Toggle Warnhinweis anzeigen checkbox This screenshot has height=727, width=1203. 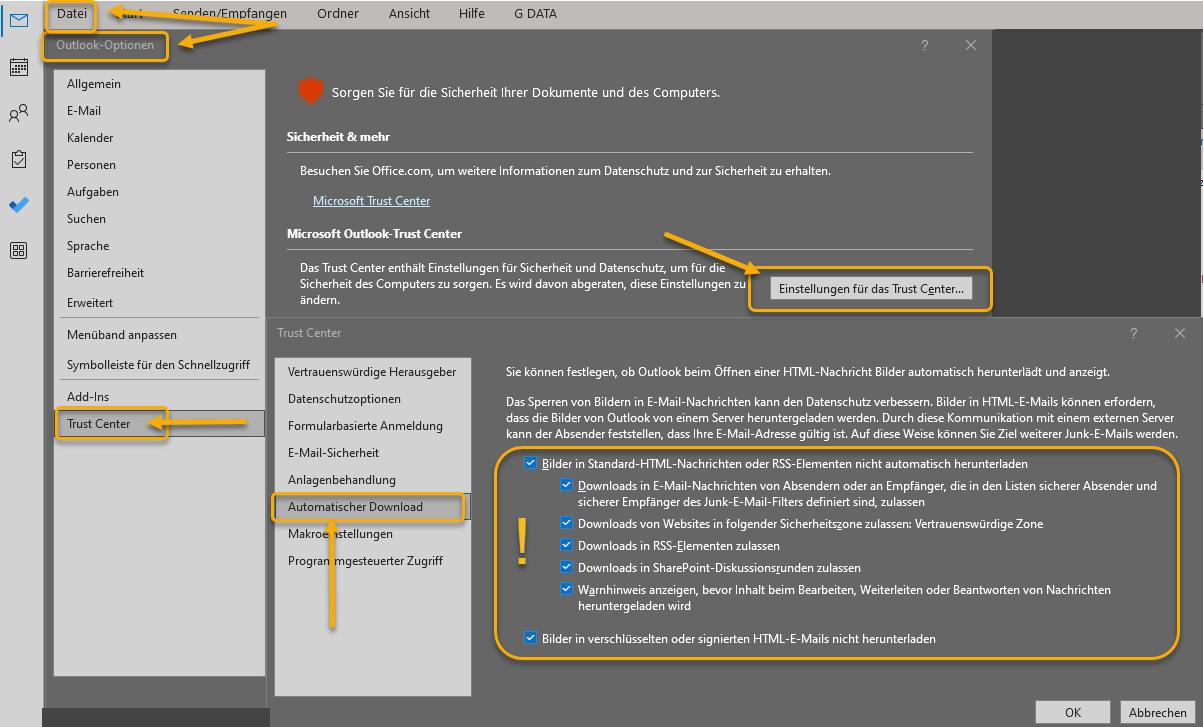[567, 590]
